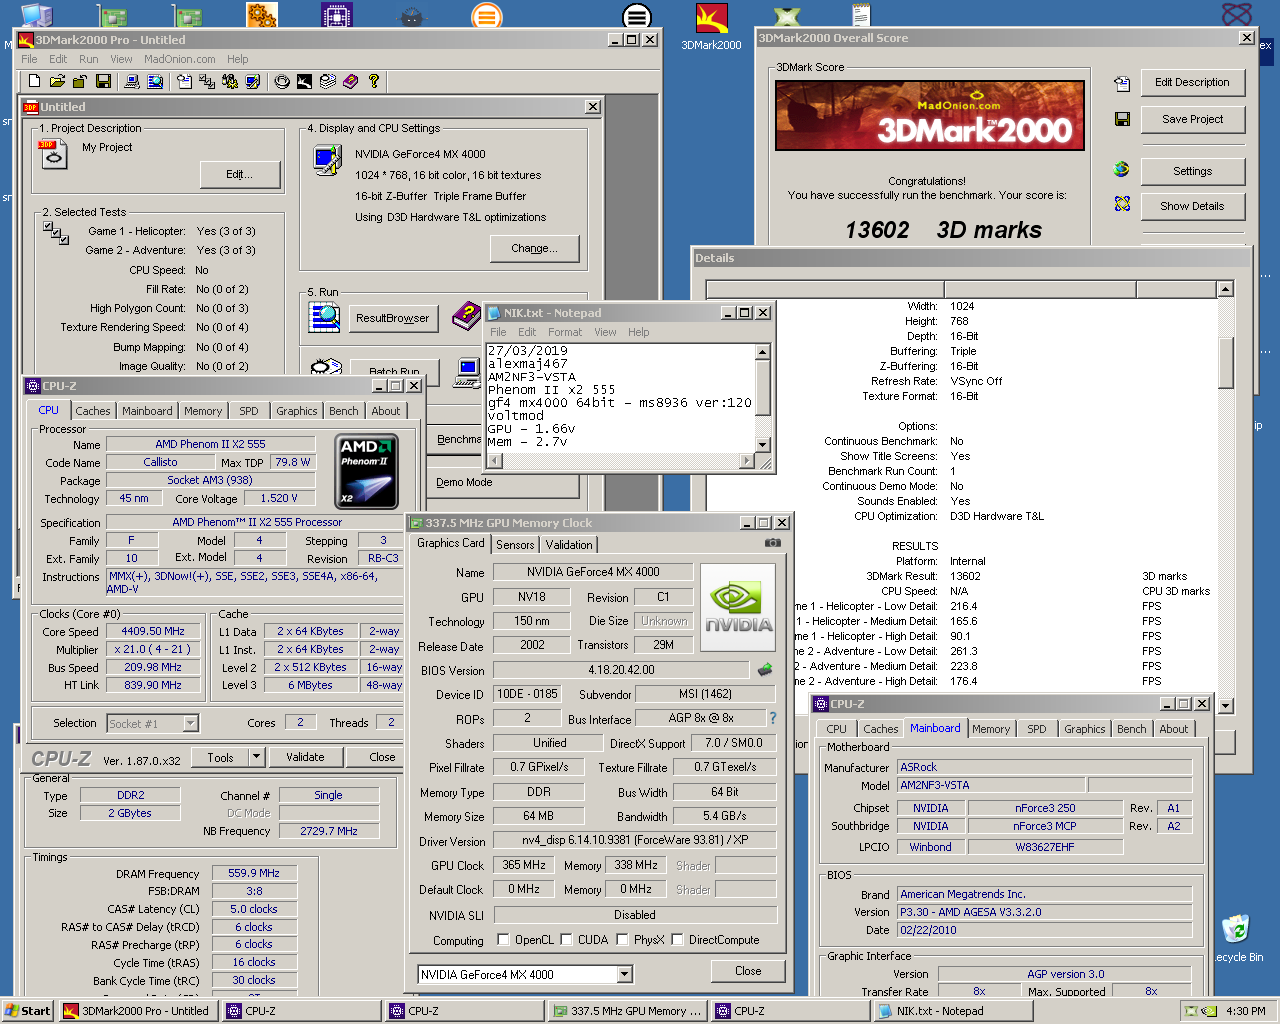Click the purple help book toolbar icon

click(x=351, y=81)
